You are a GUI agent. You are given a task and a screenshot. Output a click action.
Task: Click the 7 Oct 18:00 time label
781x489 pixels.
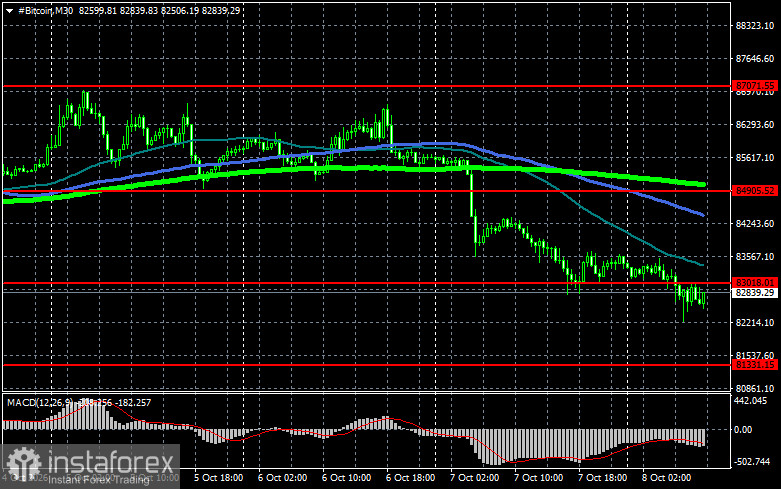coord(602,478)
